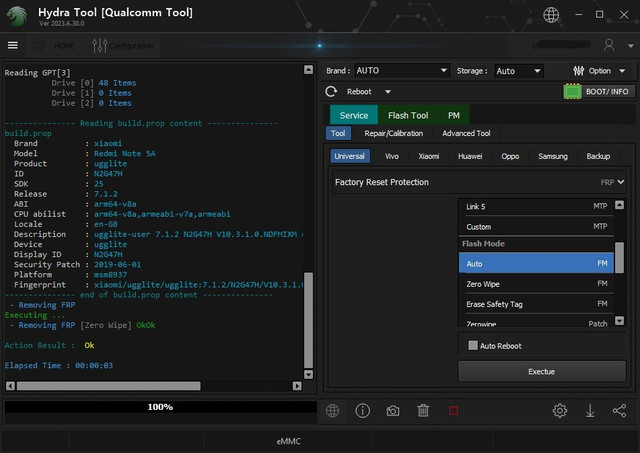Image resolution: width=640 pixels, height=453 pixels.
Task: Open the user account icon
Action: 609,45
